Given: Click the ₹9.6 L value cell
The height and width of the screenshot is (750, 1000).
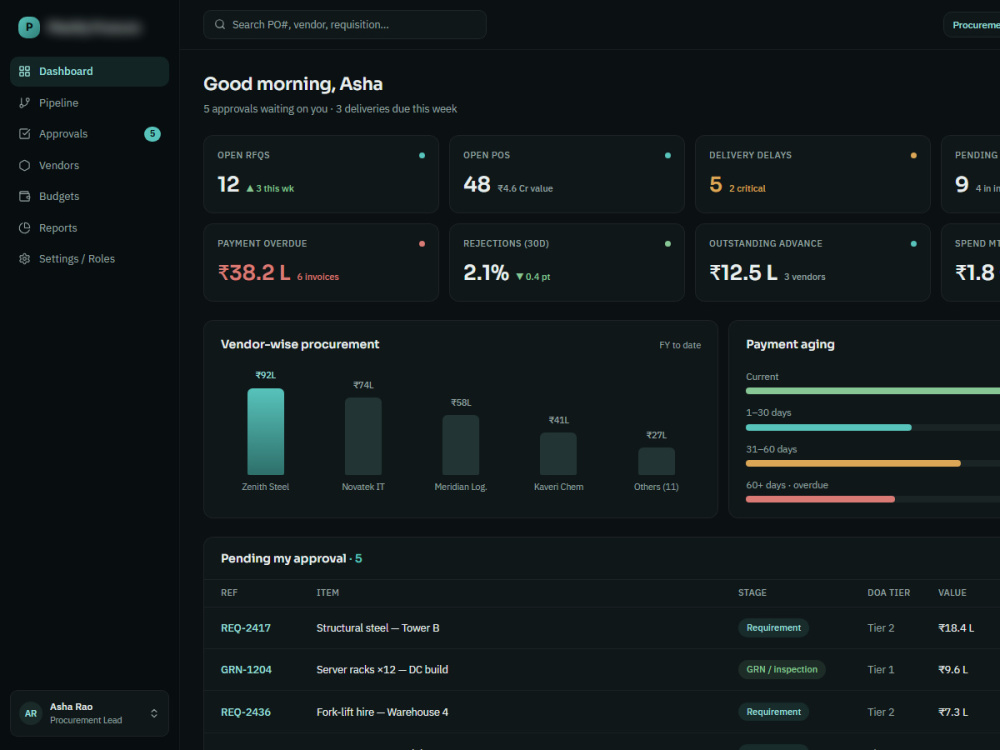Looking at the screenshot, I should (953, 670).
